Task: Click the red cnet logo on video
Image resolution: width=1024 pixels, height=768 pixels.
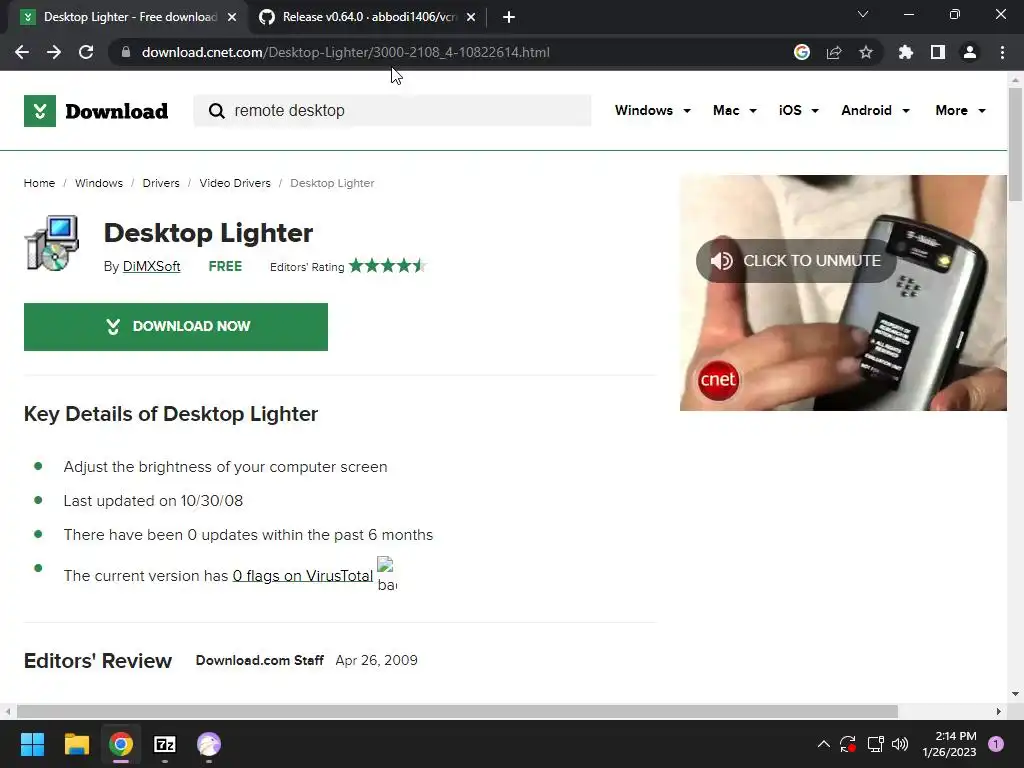Action: [718, 379]
